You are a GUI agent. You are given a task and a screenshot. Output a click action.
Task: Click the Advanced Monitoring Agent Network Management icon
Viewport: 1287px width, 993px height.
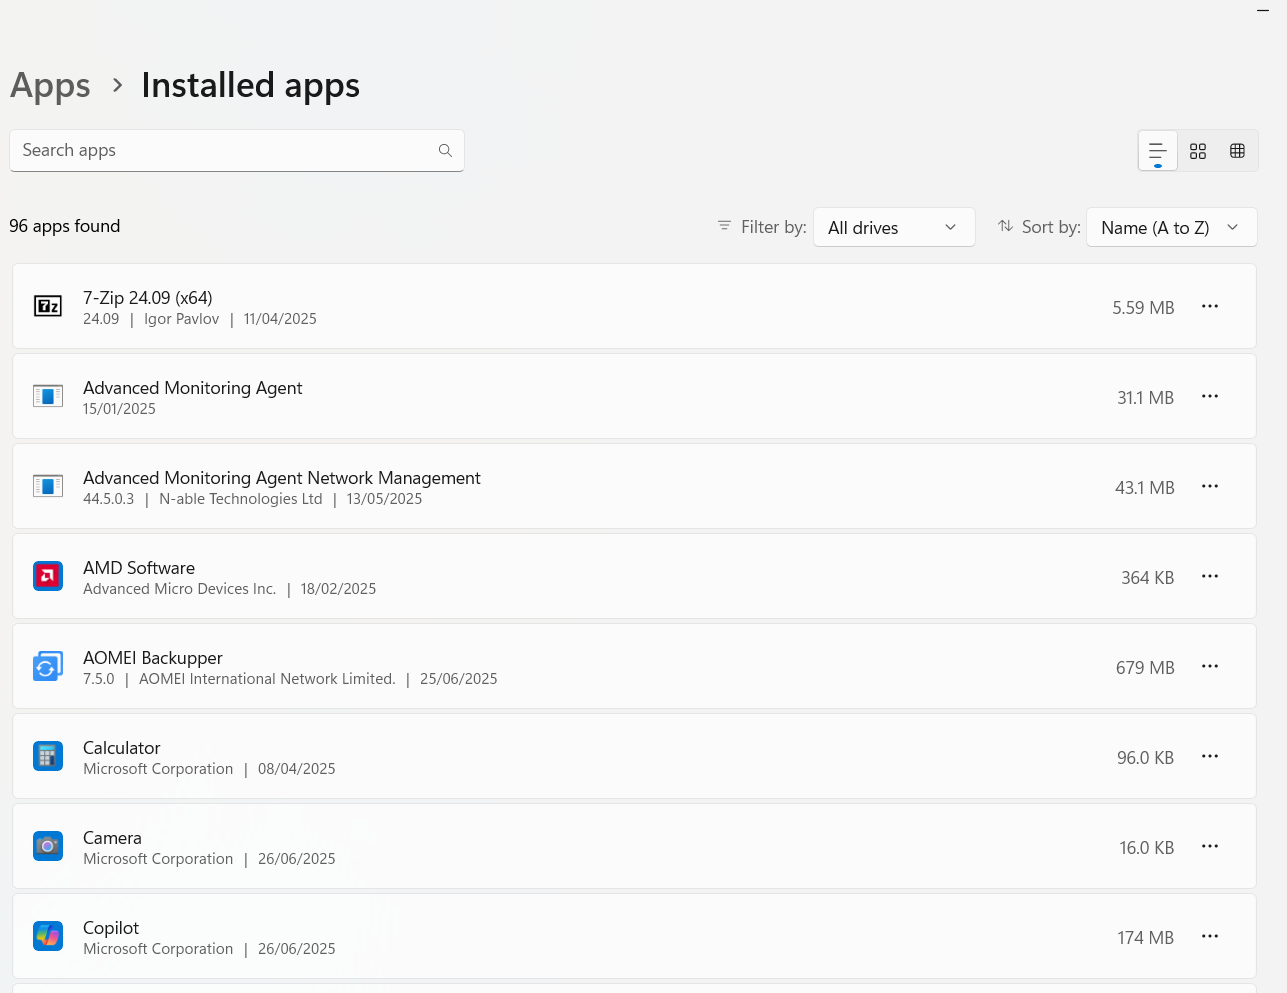point(48,486)
